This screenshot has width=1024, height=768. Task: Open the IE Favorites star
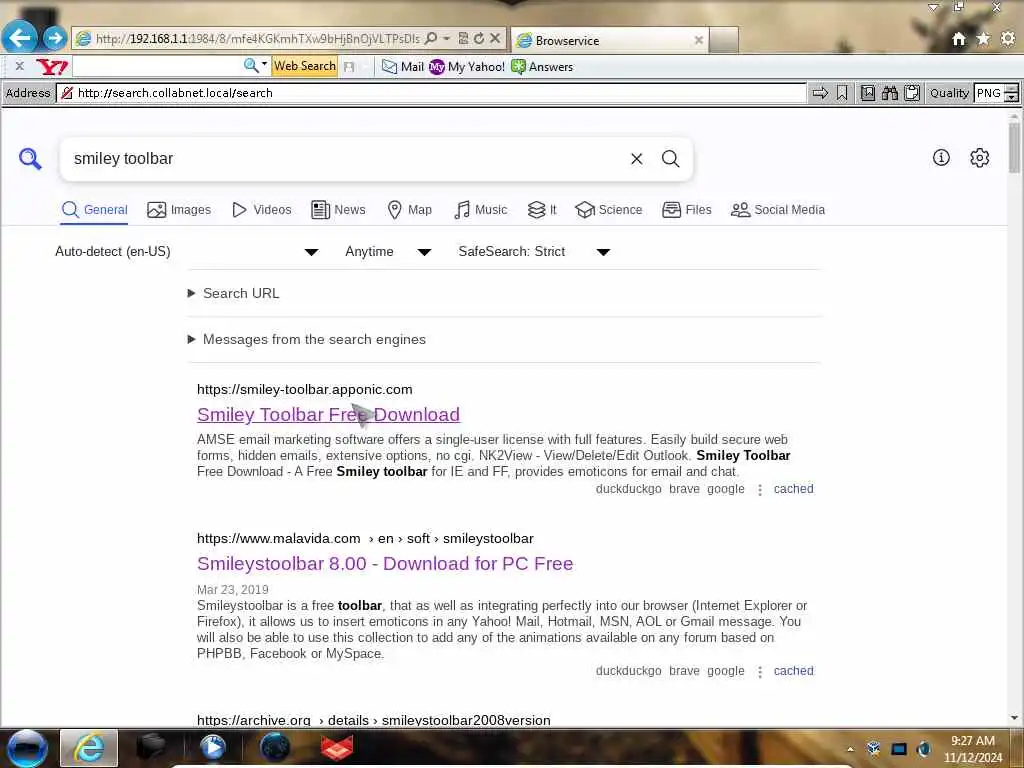click(983, 39)
